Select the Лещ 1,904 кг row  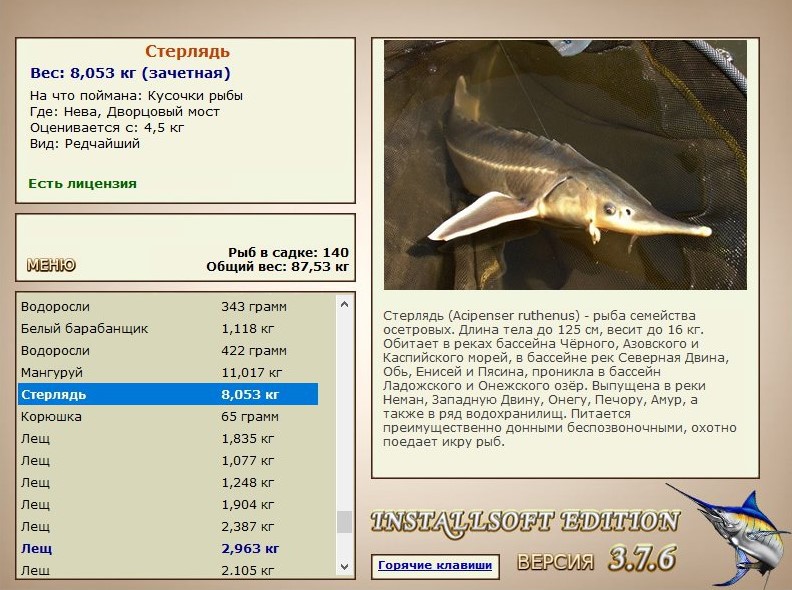(168, 505)
